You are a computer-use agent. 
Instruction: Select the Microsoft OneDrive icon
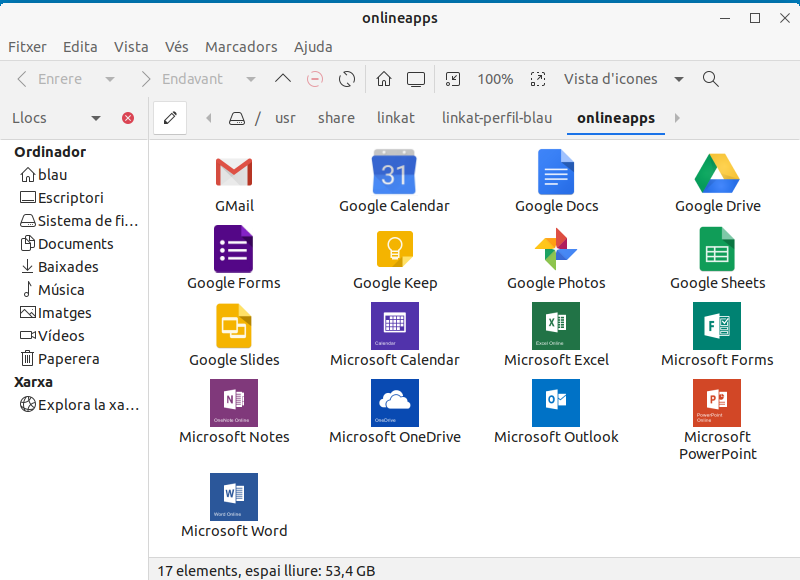click(394, 403)
